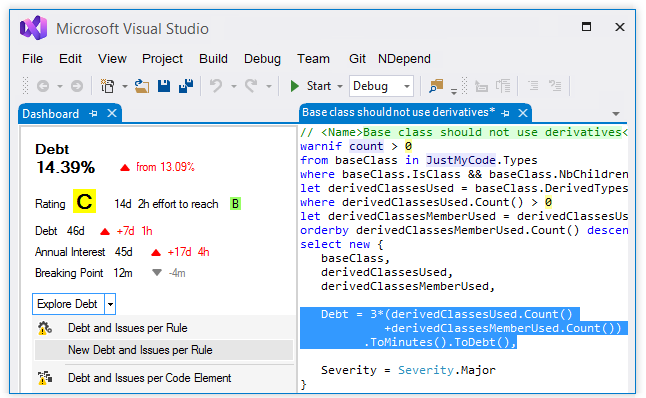
Task: Open the document tab list dropdown
Action: (616, 114)
